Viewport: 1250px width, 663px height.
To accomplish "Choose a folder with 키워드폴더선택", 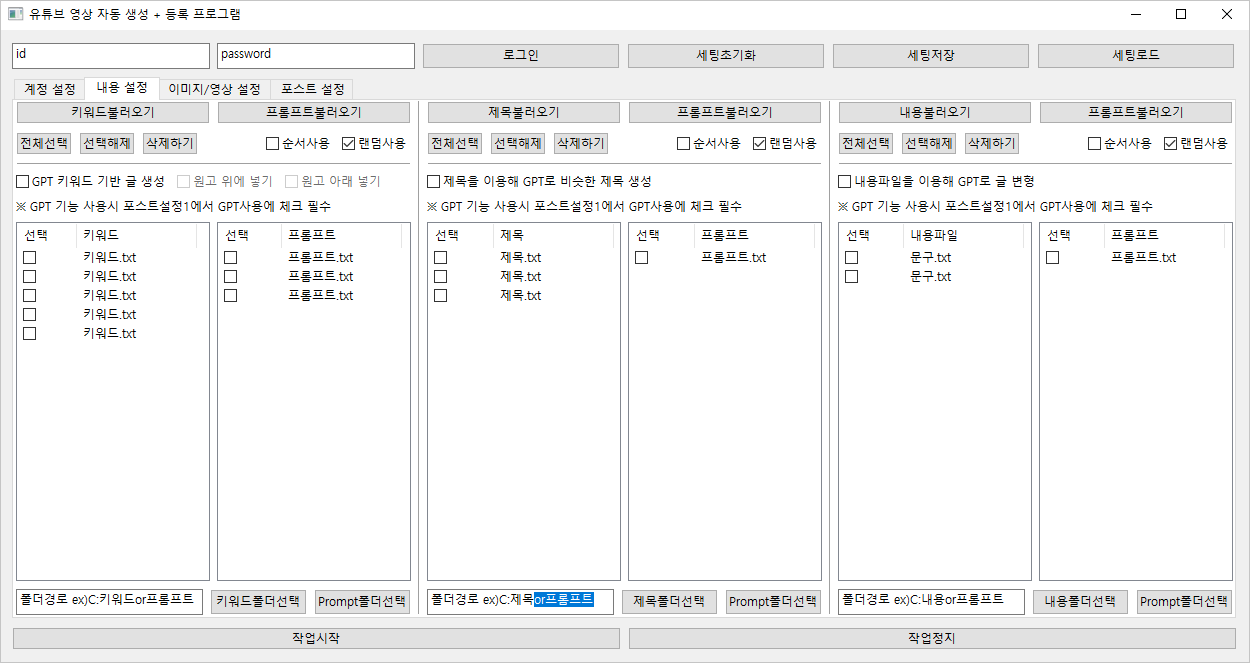I will pyautogui.click(x=258, y=602).
